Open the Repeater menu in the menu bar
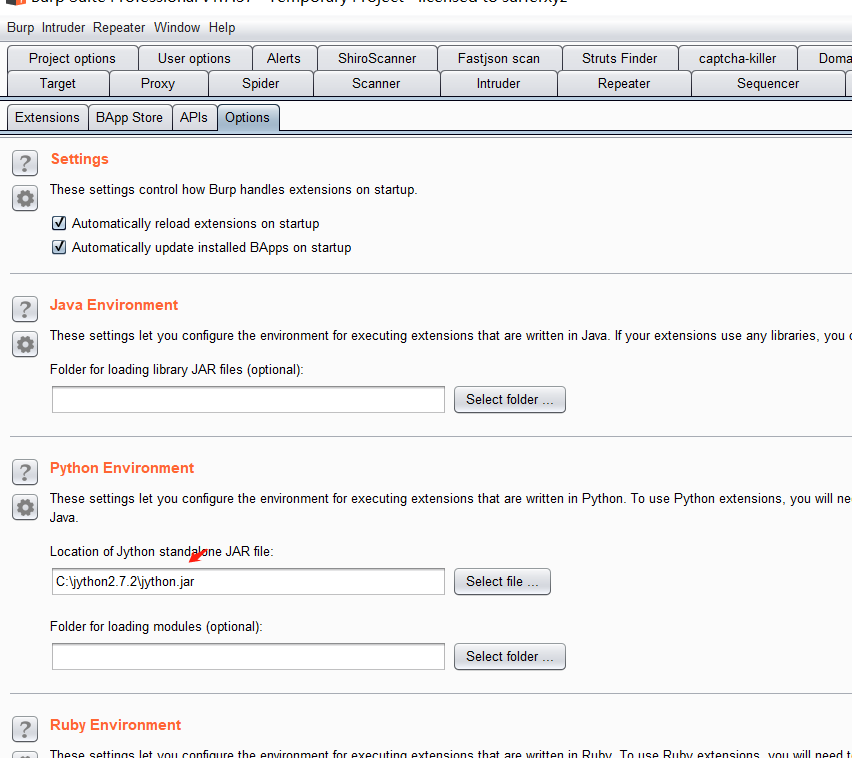The width and height of the screenshot is (852, 758). click(119, 28)
